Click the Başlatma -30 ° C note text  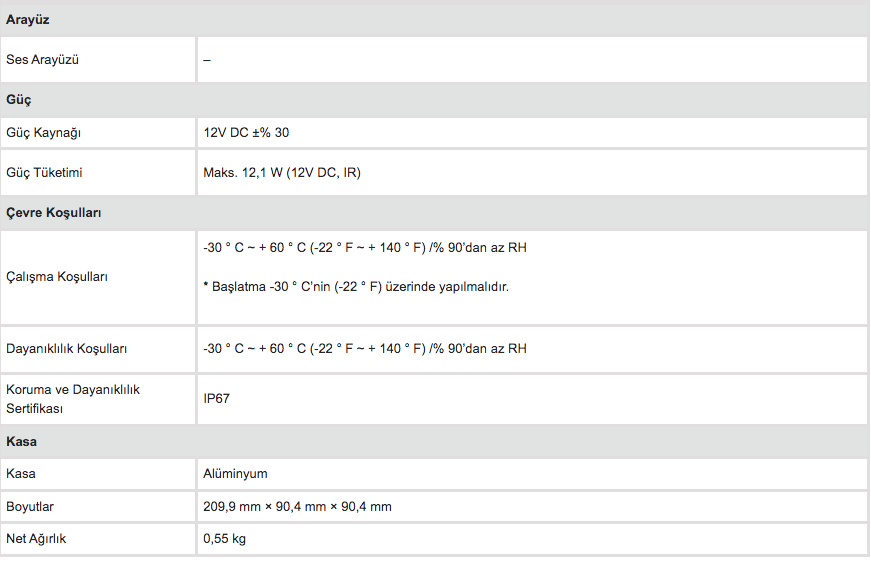pyautogui.click(x=356, y=287)
